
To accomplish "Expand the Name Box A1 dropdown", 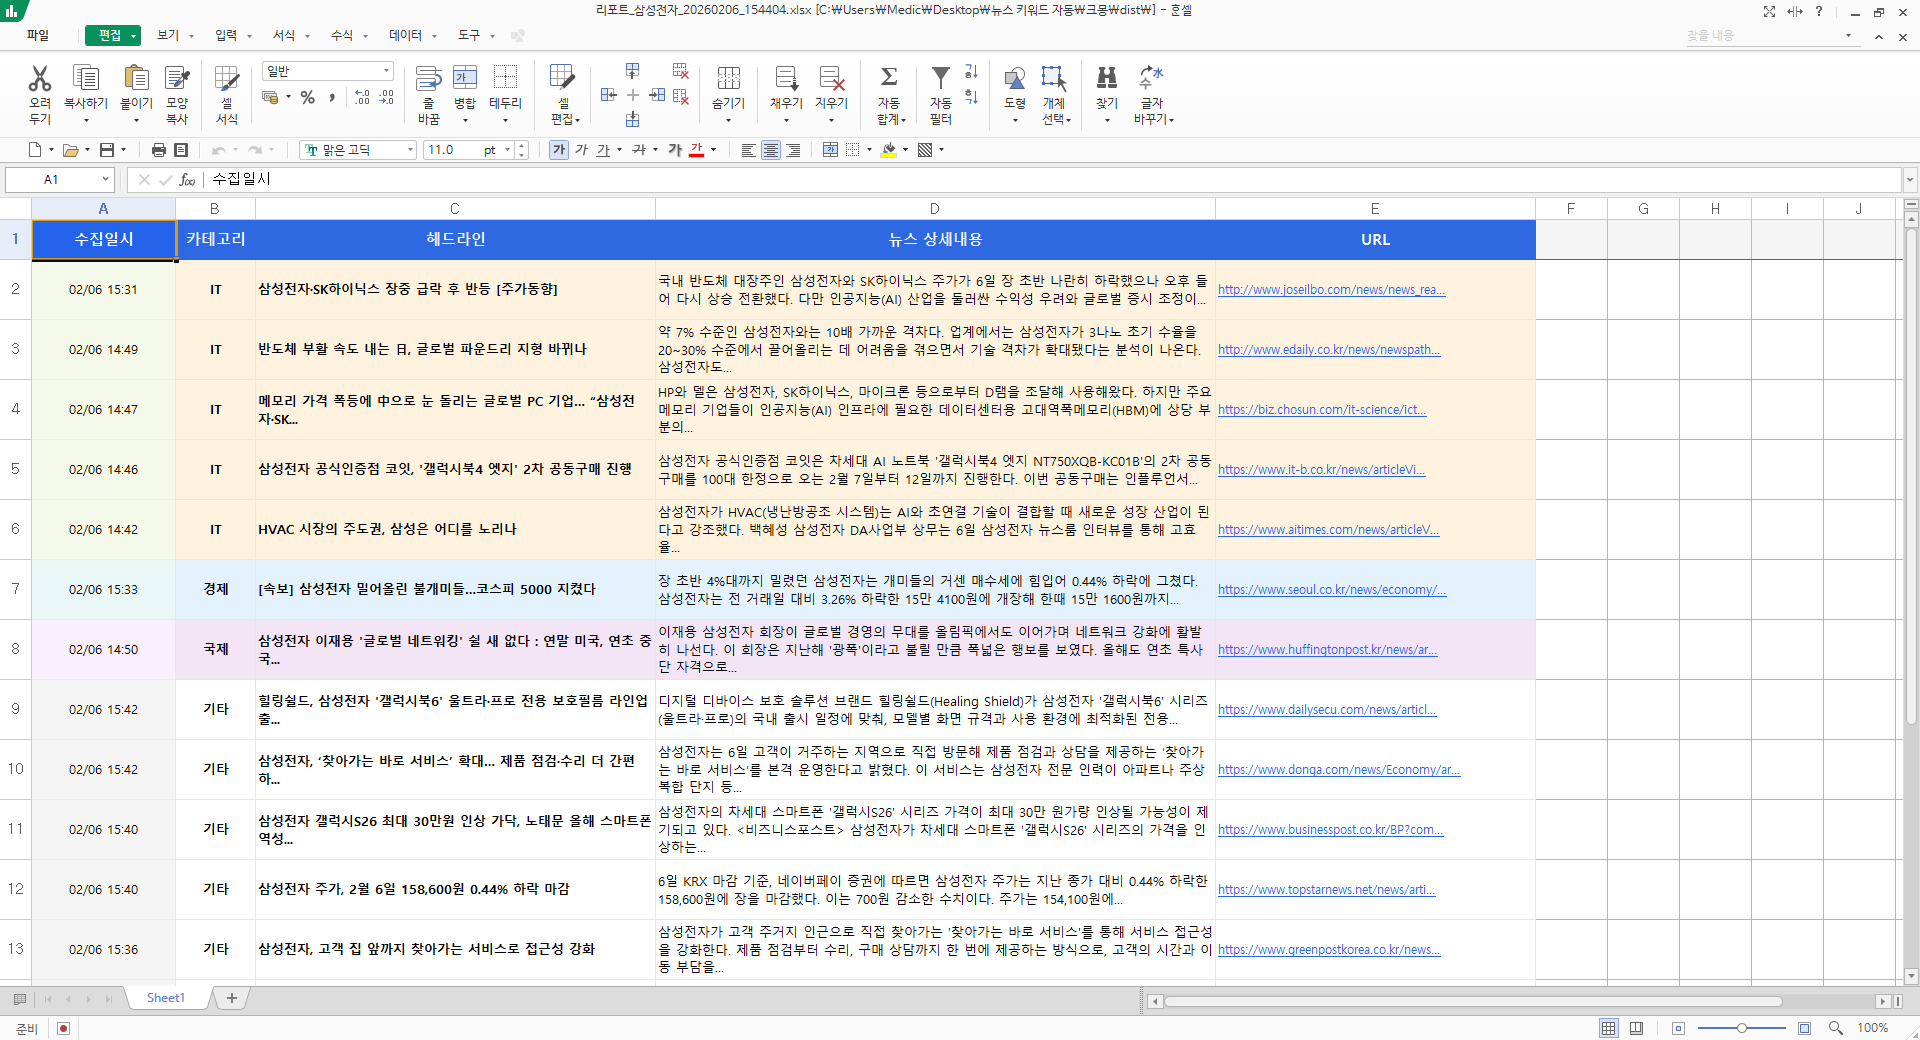I will click(x=105, y=180).
